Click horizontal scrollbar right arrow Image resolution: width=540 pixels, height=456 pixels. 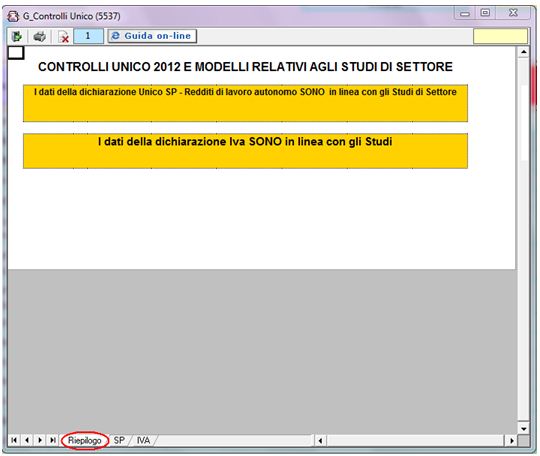(x=511, y=441)
